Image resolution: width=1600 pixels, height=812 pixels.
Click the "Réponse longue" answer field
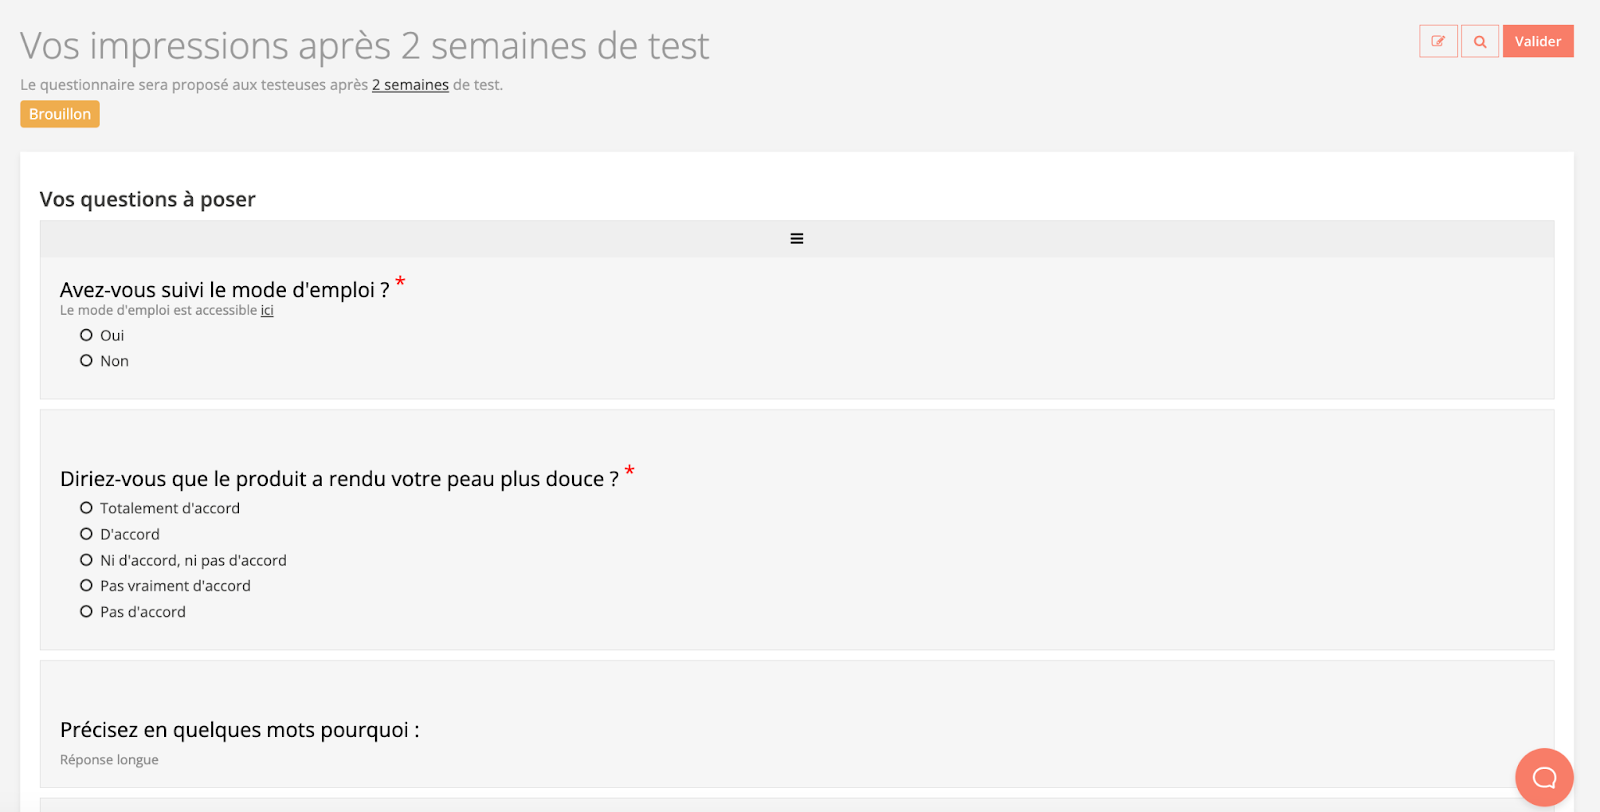[x=109, y=760]
